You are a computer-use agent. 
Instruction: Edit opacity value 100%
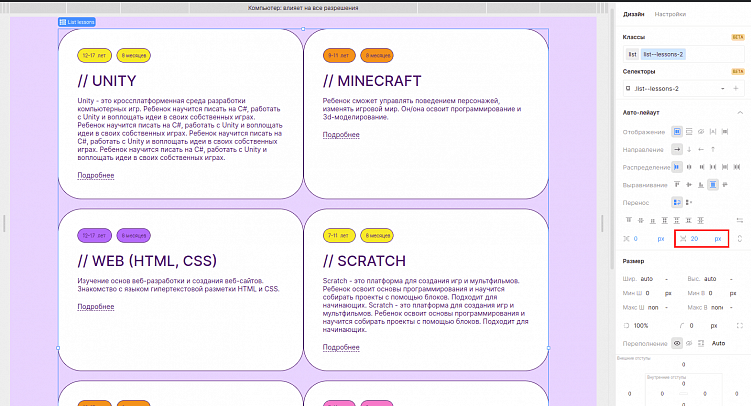[x=641, y=326]
